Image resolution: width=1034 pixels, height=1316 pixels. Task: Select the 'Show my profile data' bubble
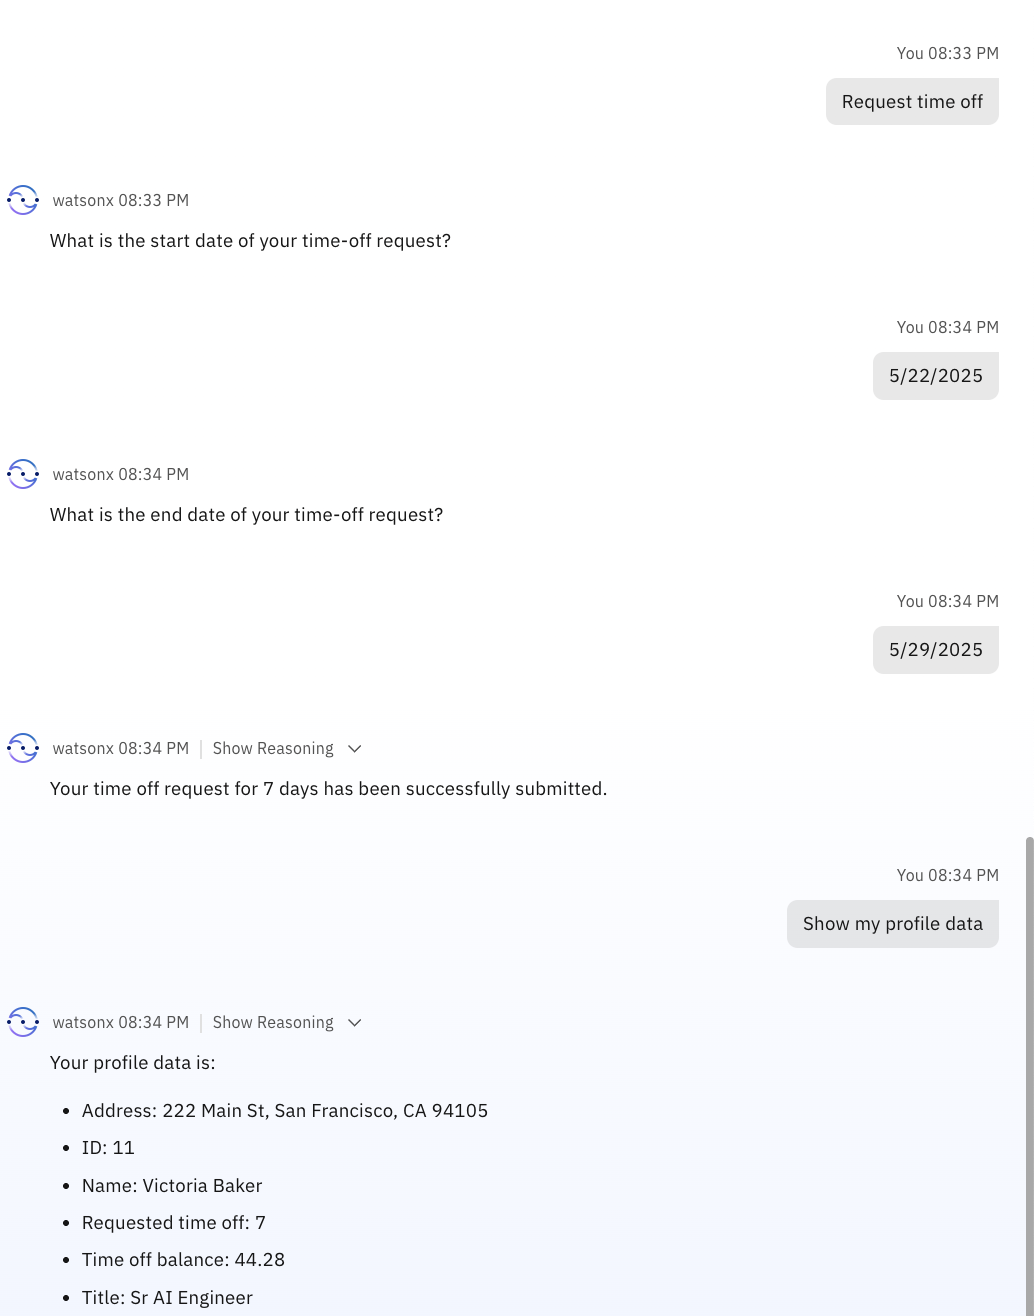[x=893, y=924]
